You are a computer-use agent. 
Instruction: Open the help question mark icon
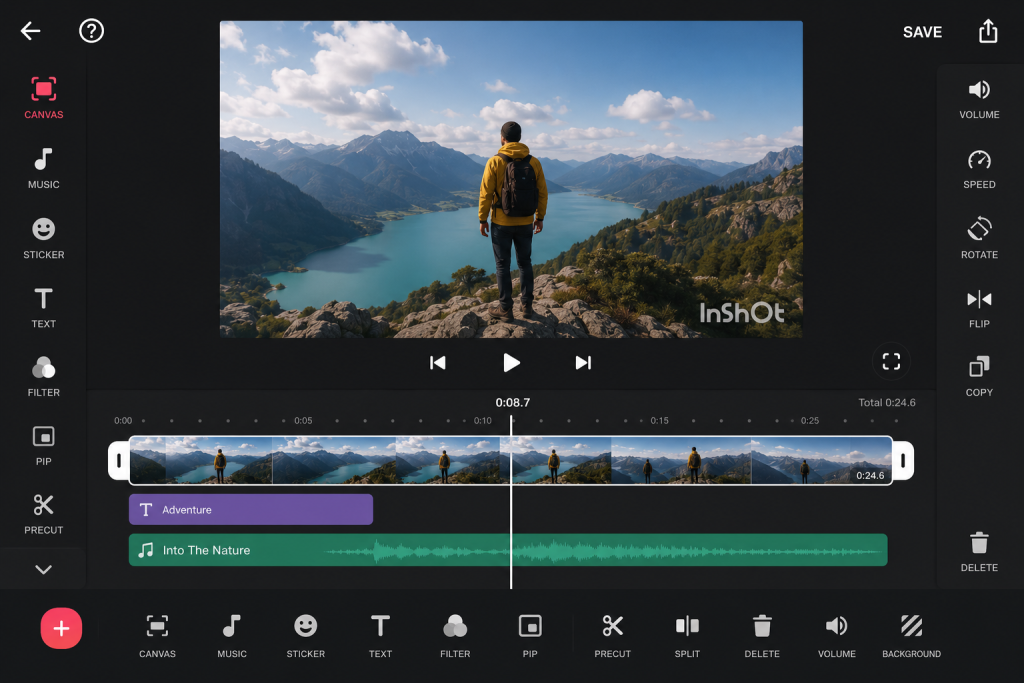[x=91, y=31]
